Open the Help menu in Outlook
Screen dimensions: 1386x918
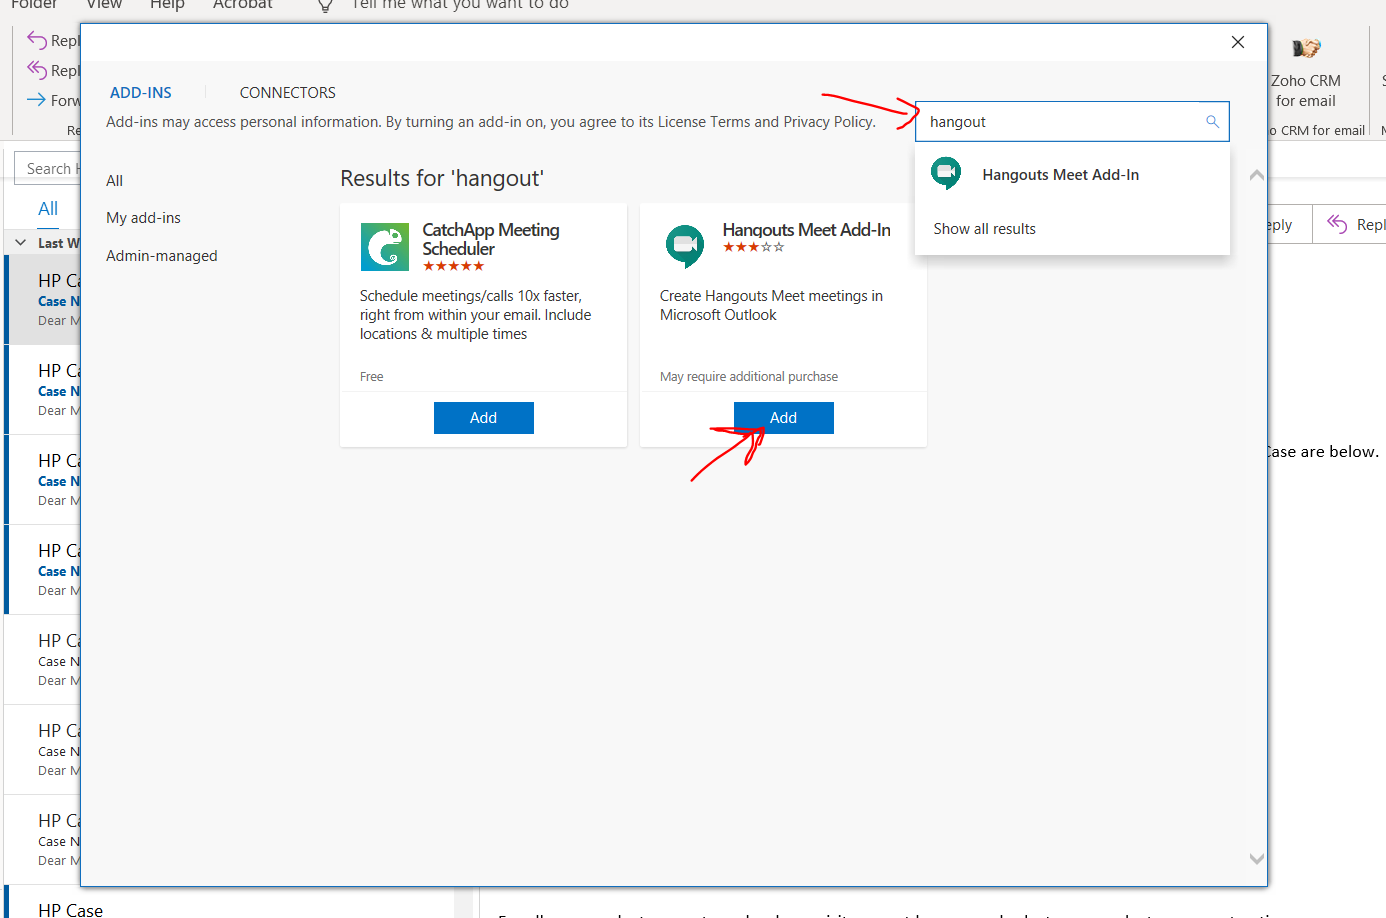167,5
